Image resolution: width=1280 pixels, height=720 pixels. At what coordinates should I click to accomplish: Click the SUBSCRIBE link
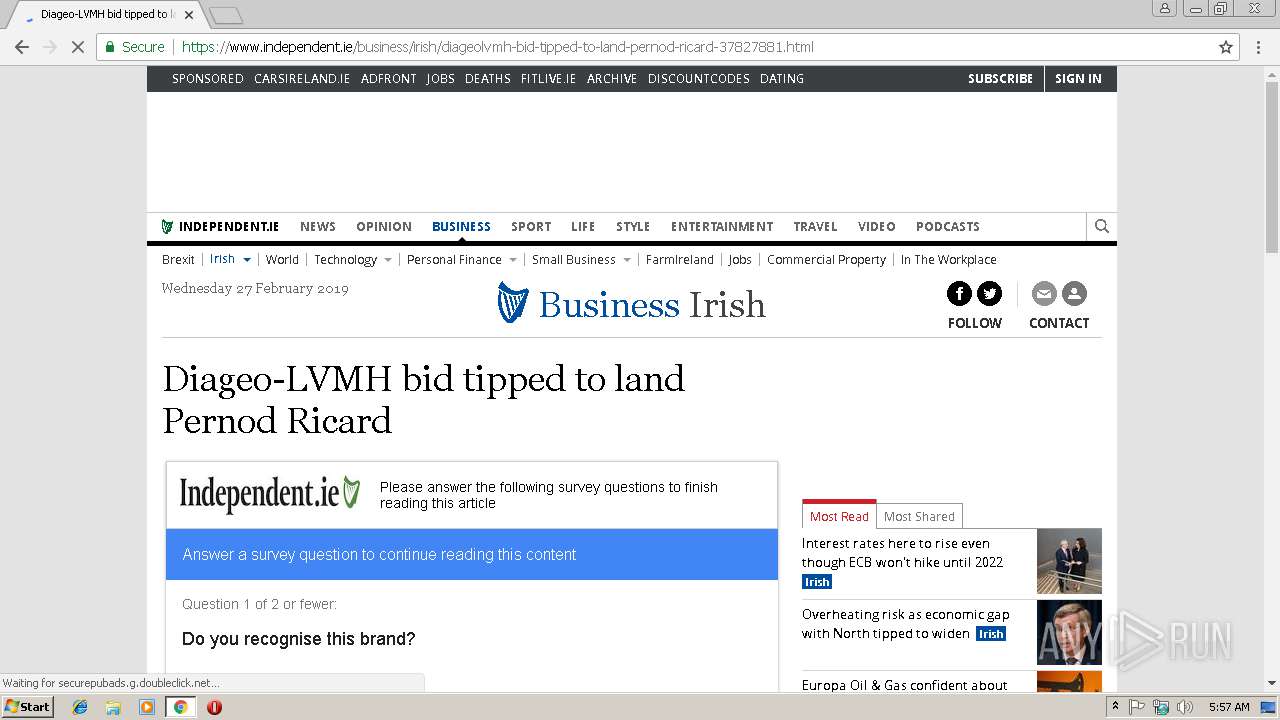click(x=1000, y=79)
